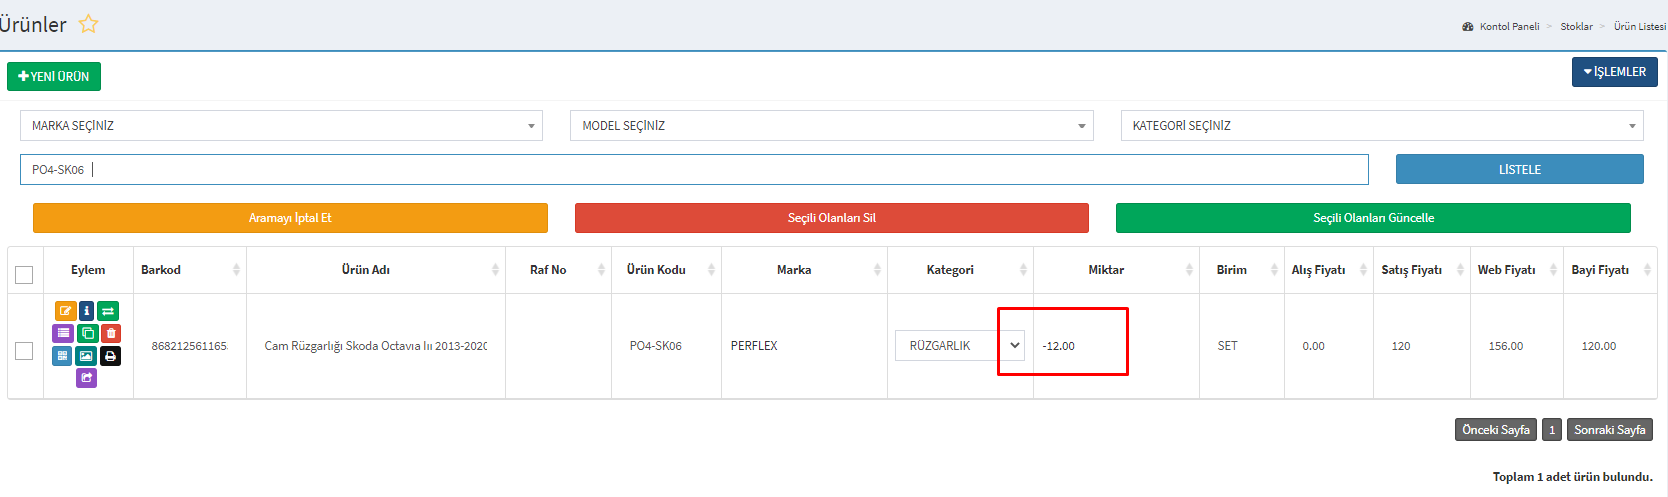
Task: Go to Kontrol Paneli breadcrumb
Action: [x=1508, y=27]
